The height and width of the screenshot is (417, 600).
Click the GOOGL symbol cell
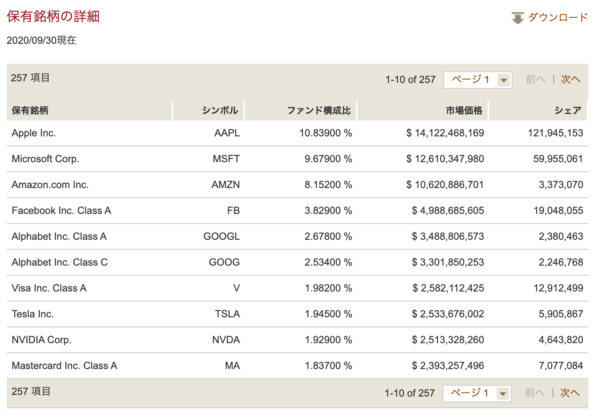coord(222,236)
